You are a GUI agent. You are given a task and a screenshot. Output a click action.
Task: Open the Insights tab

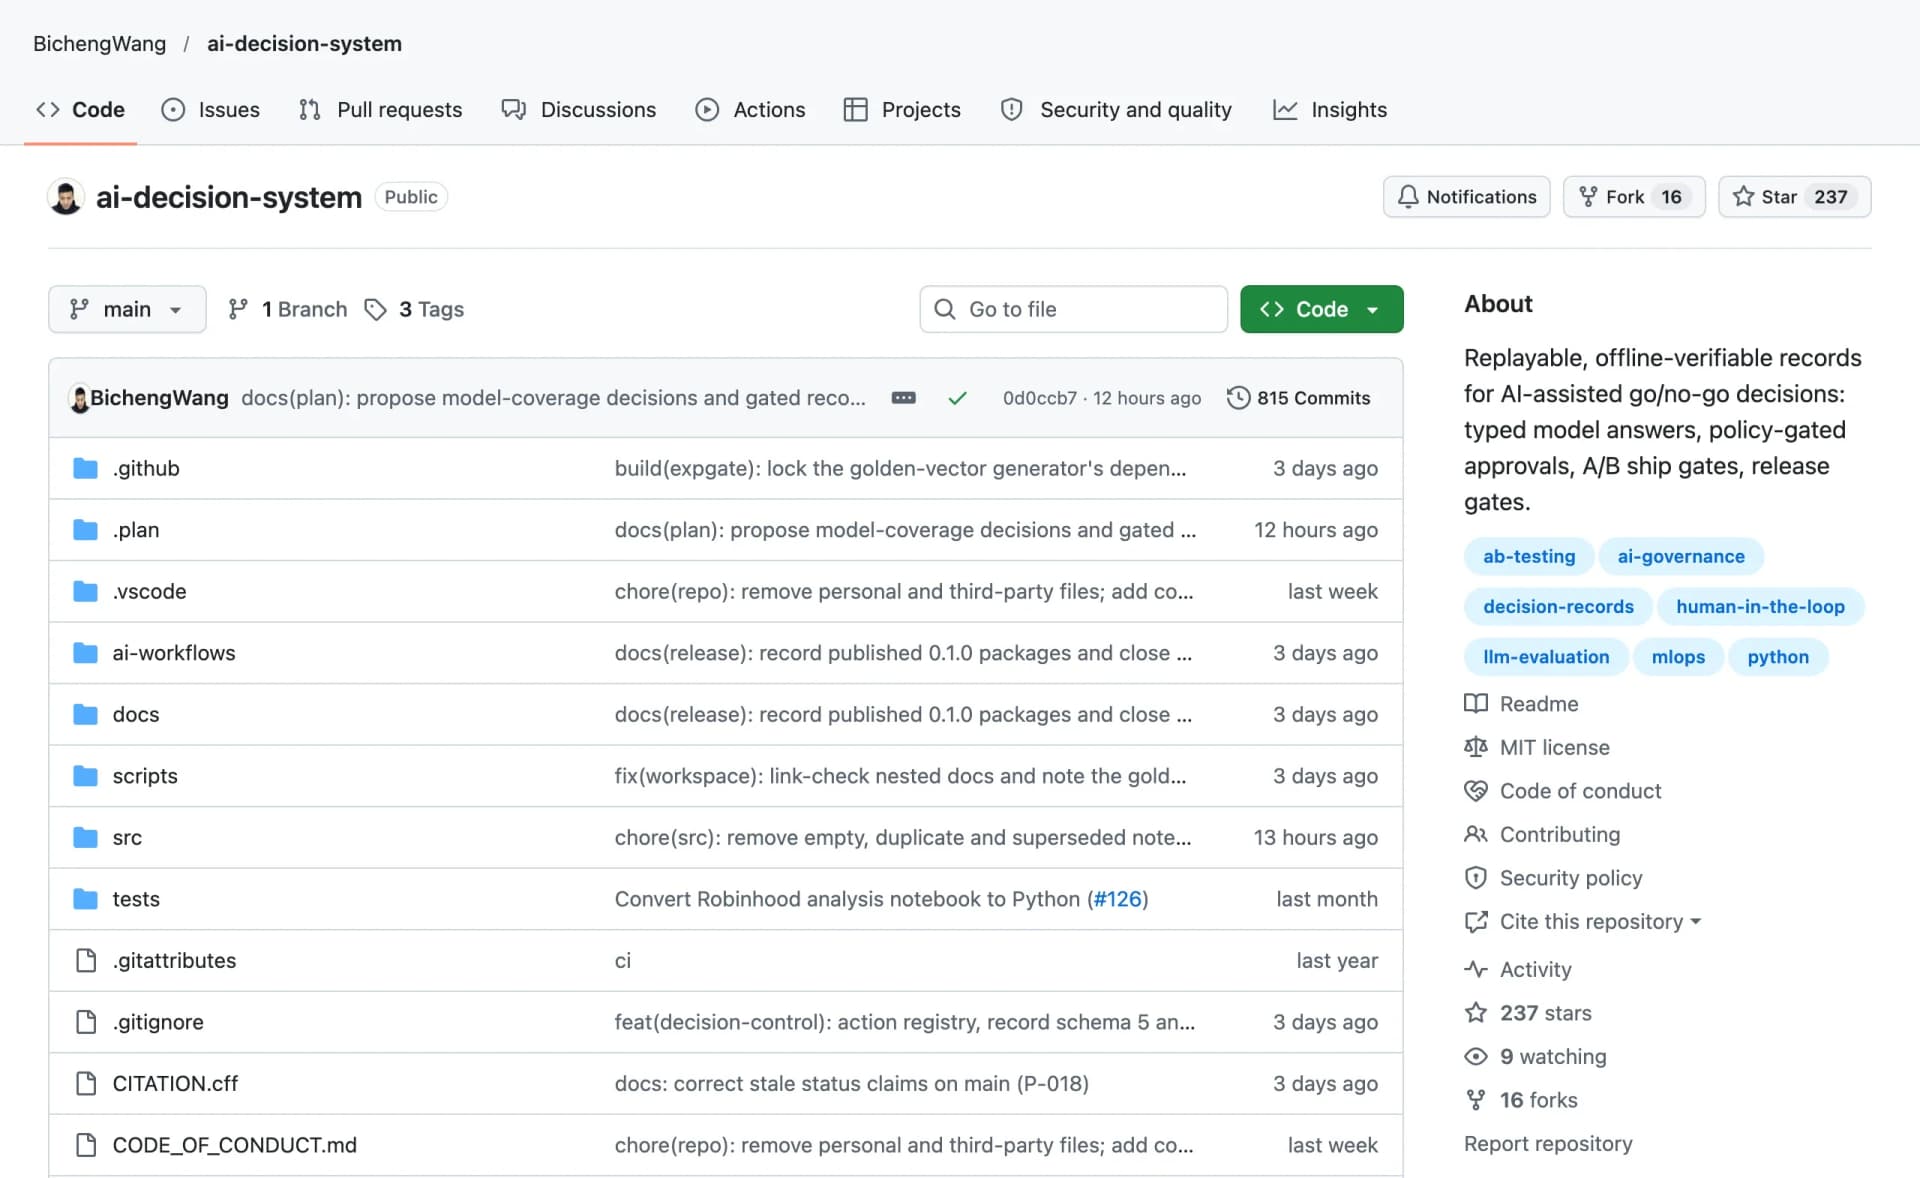[x=1330, y=110]
